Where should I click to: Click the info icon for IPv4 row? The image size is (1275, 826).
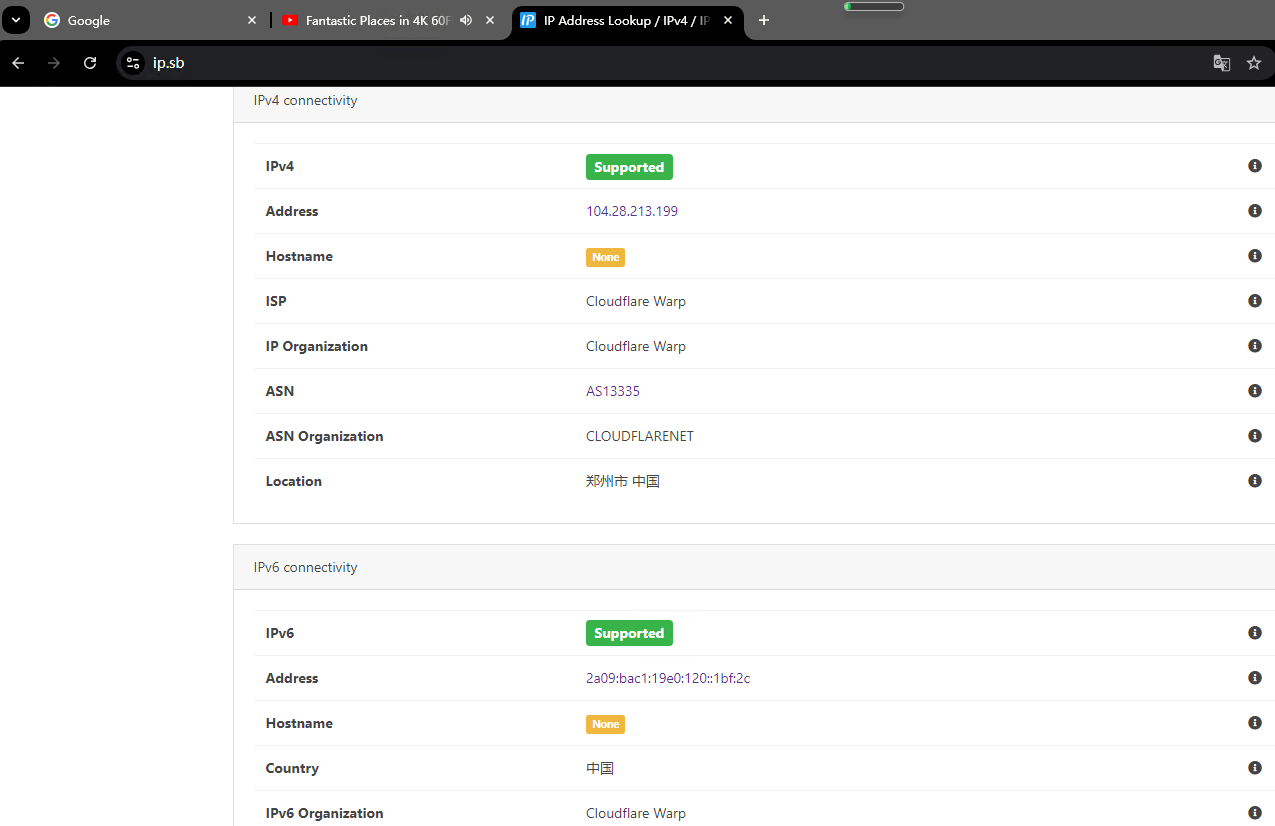point(1255,166)
